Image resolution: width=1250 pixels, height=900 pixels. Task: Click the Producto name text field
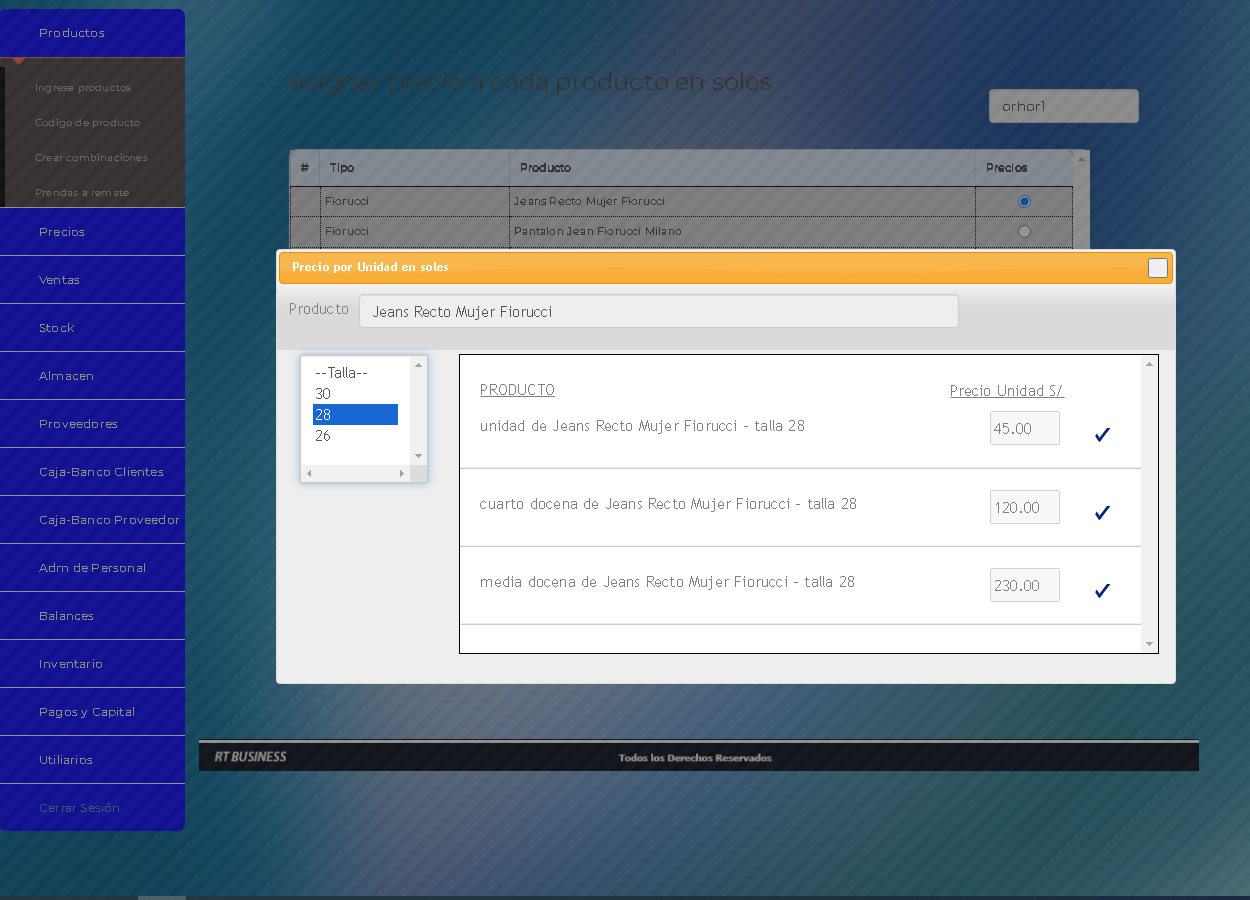click(658, 311)
